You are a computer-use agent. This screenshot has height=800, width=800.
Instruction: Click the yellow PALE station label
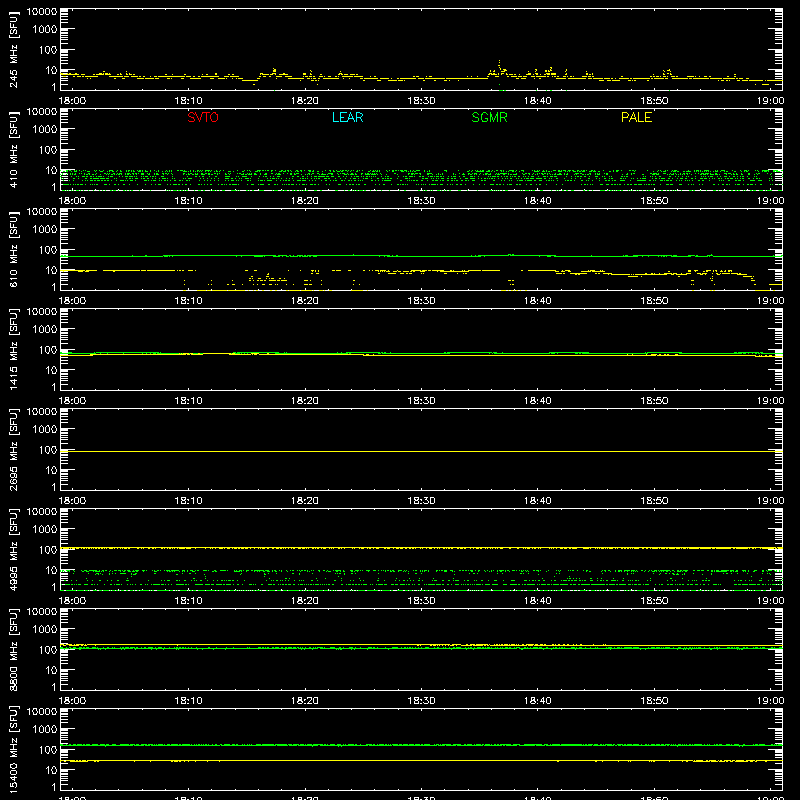coord(636,117)
